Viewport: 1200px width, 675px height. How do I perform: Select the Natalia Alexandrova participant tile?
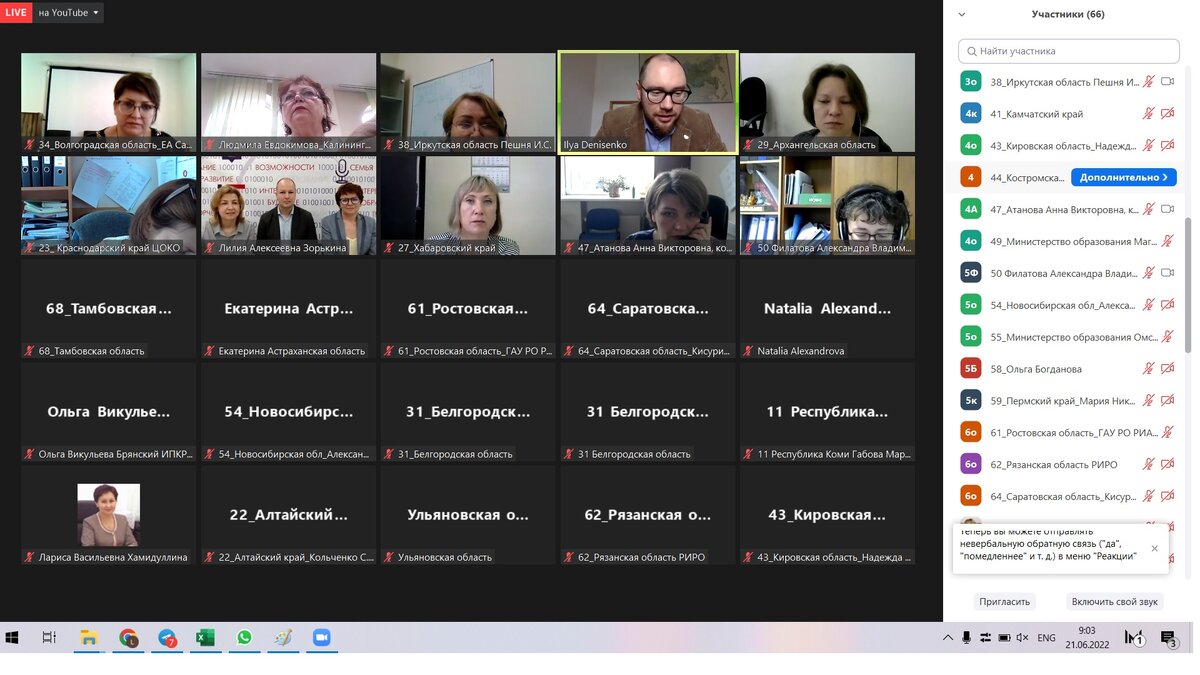(x=827, y=308)
